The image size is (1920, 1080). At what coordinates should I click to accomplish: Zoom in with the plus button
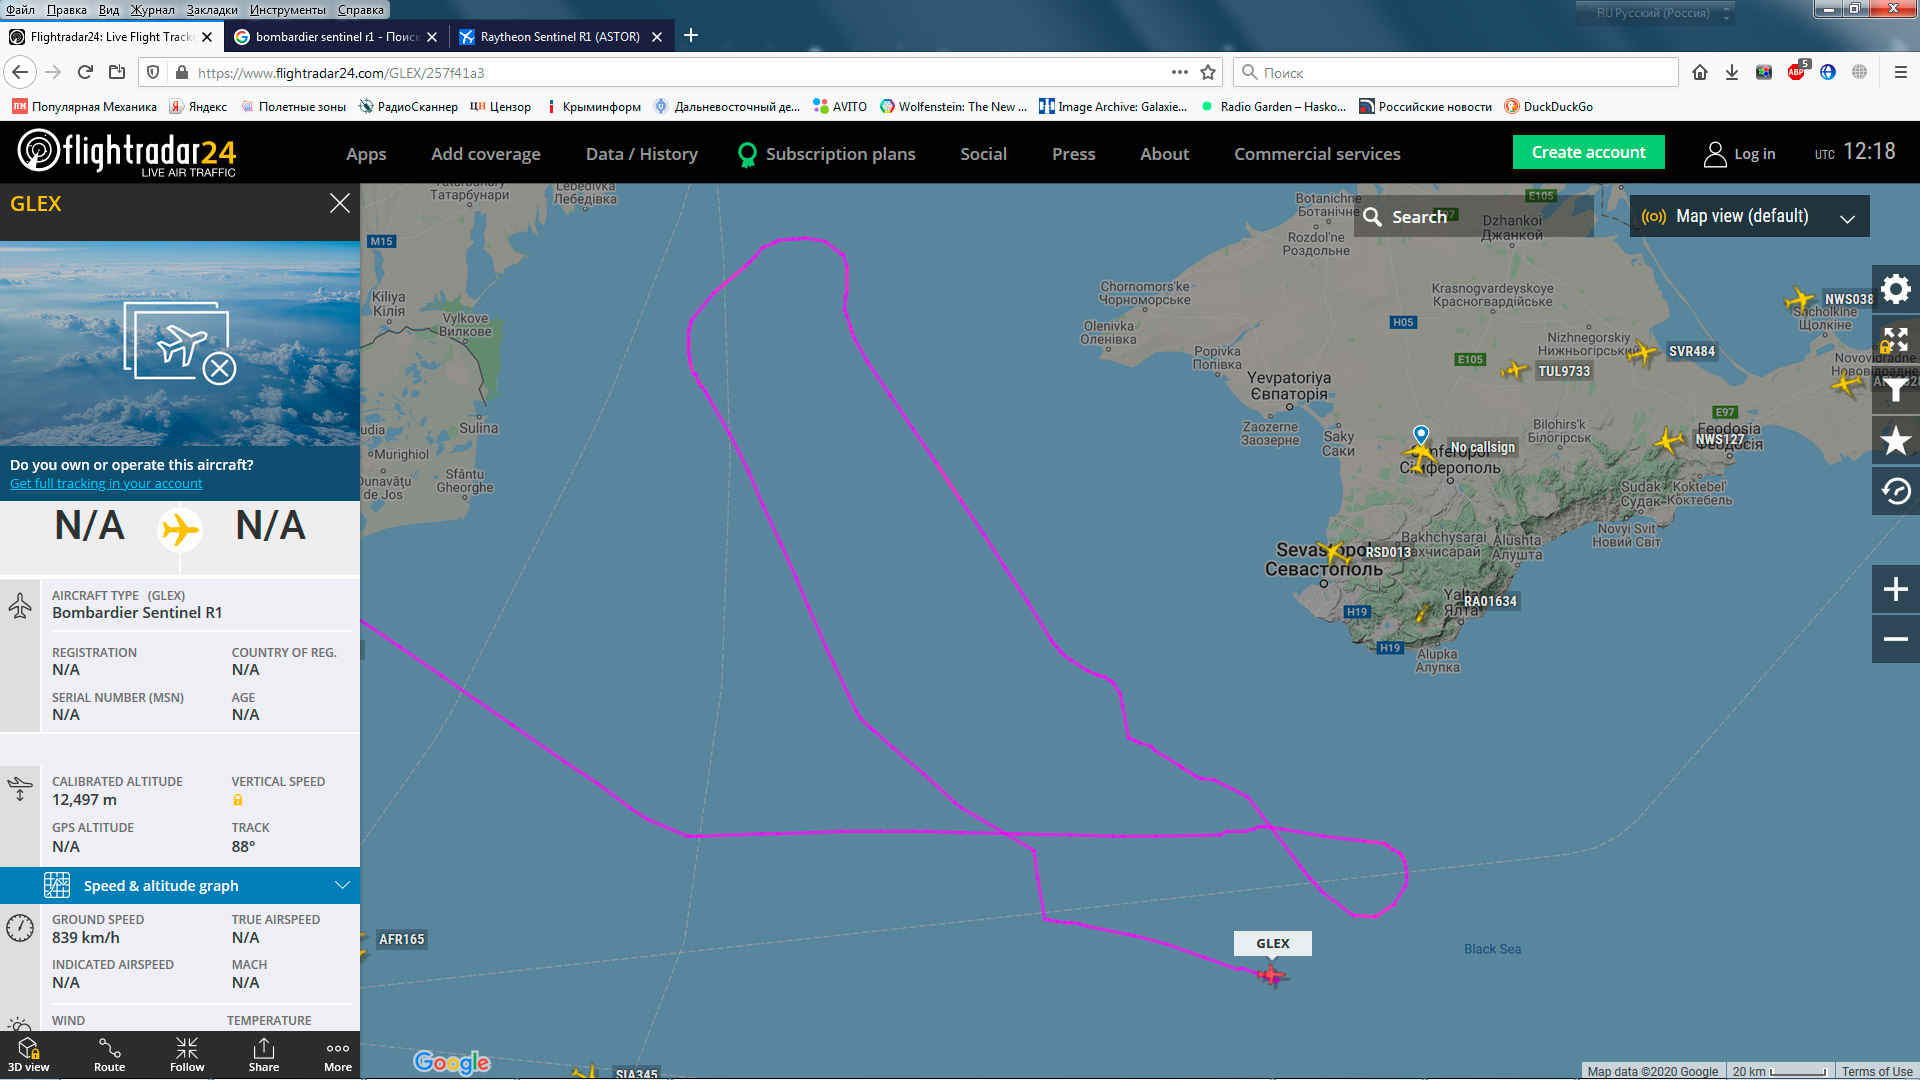(x=1895, y=589)
